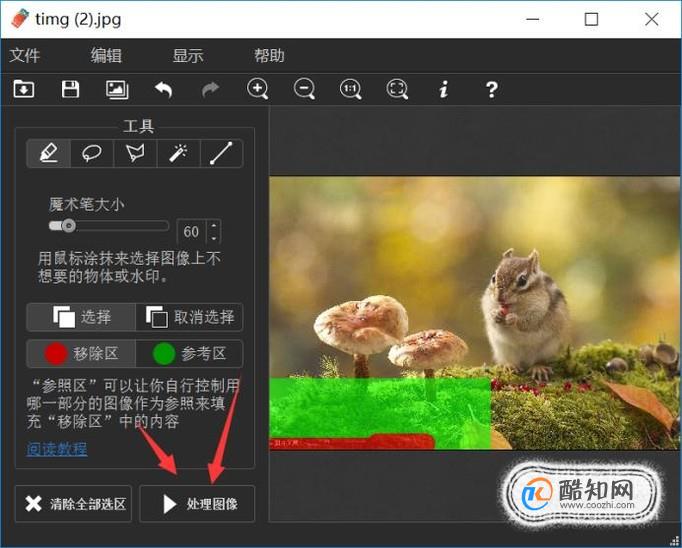Zoom out with the minus magnifier
Viewport: 682px width, 548px height.
[304, 89]
